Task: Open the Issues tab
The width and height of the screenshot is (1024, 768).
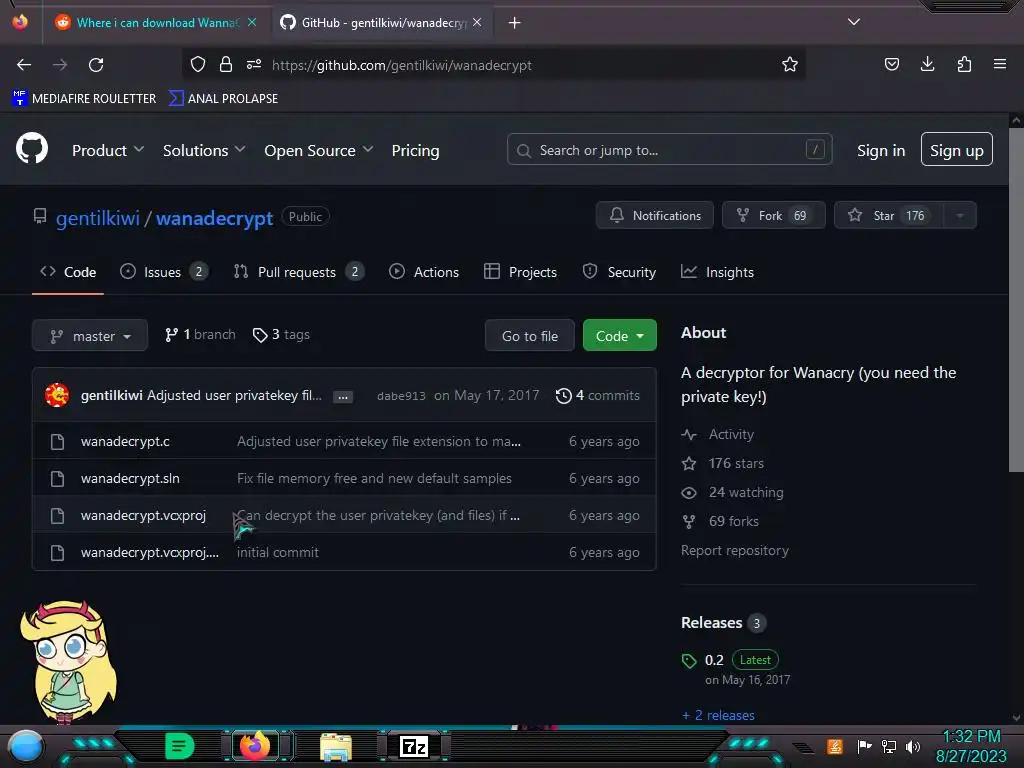Action: [x=164, y=272]
